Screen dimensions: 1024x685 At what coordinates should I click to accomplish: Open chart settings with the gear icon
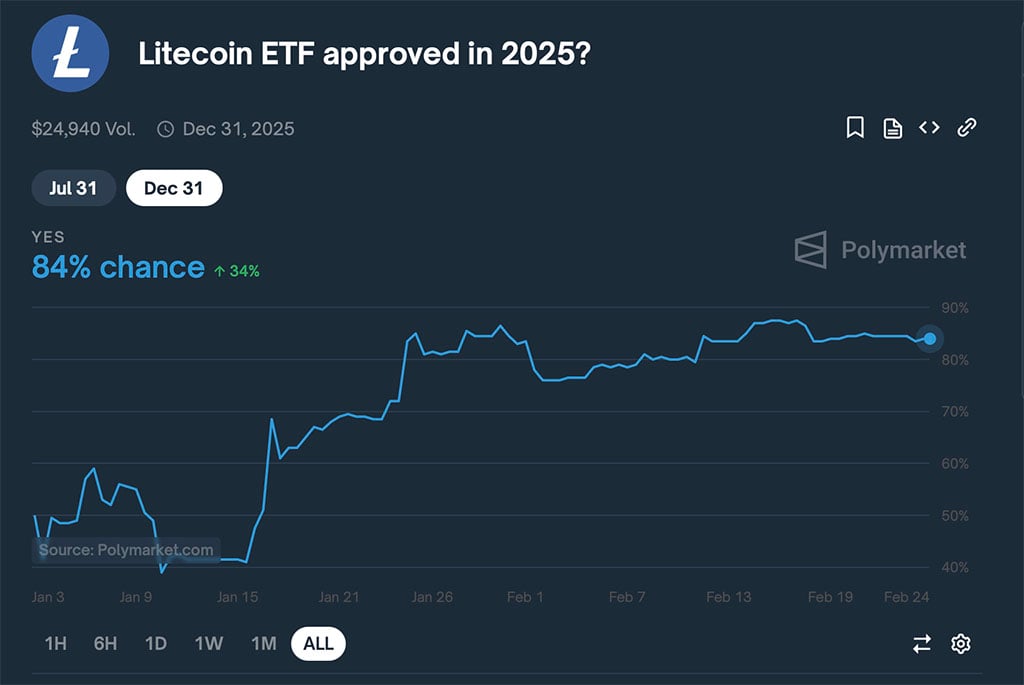pyautogui.click(x=962, y=643)
